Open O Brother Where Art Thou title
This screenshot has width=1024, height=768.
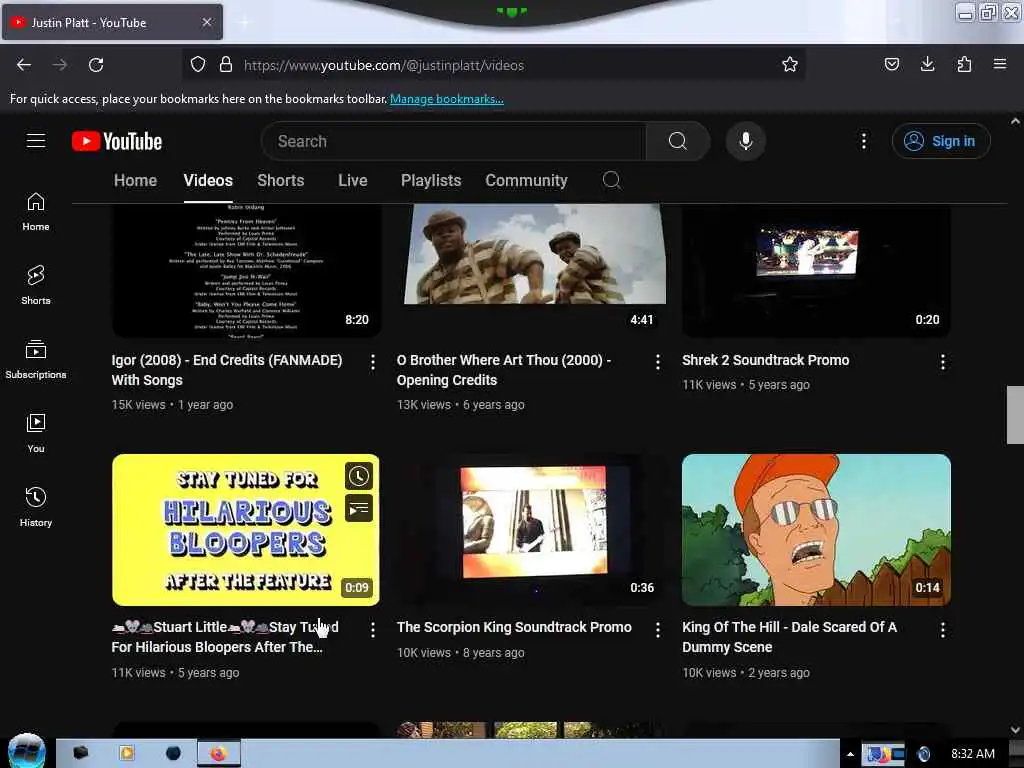click(x=504, y=370)
